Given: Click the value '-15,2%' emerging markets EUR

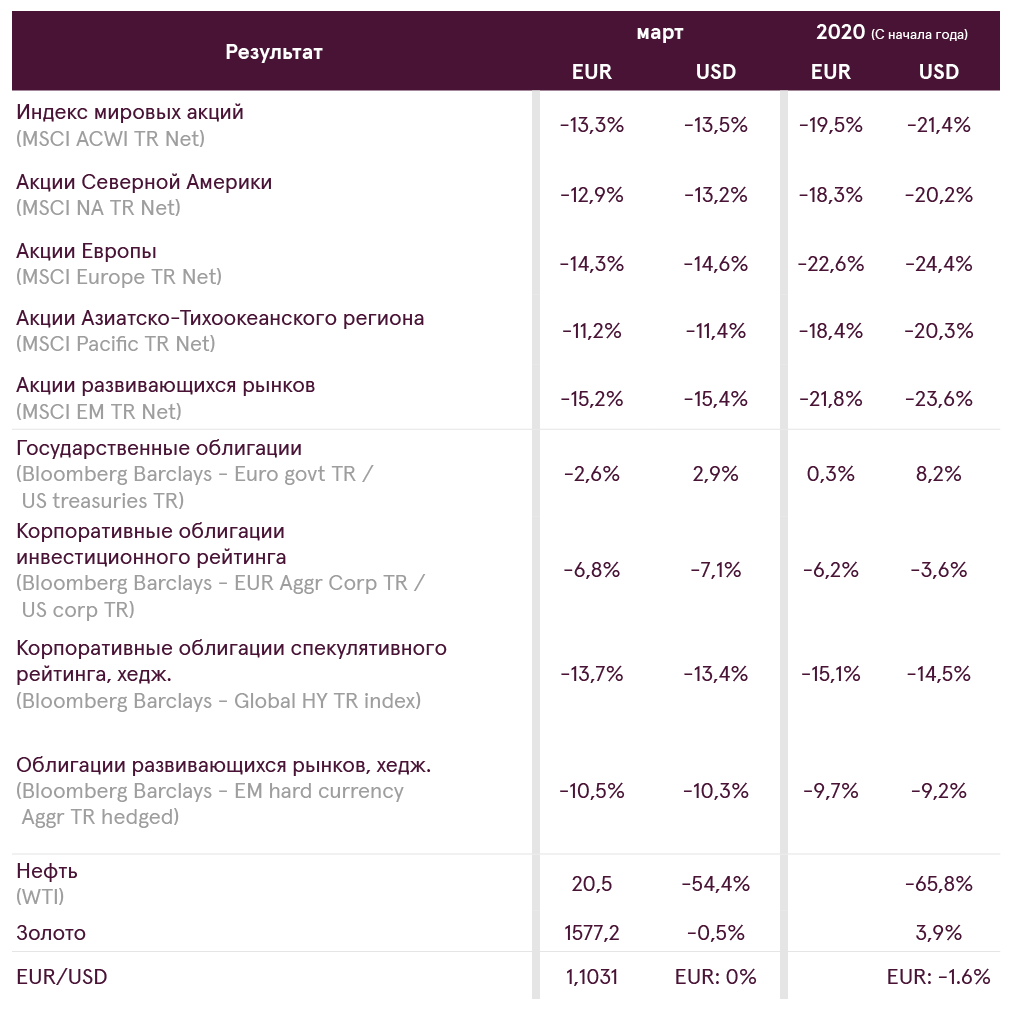Looking at the screenshot, I should point(592,399).
